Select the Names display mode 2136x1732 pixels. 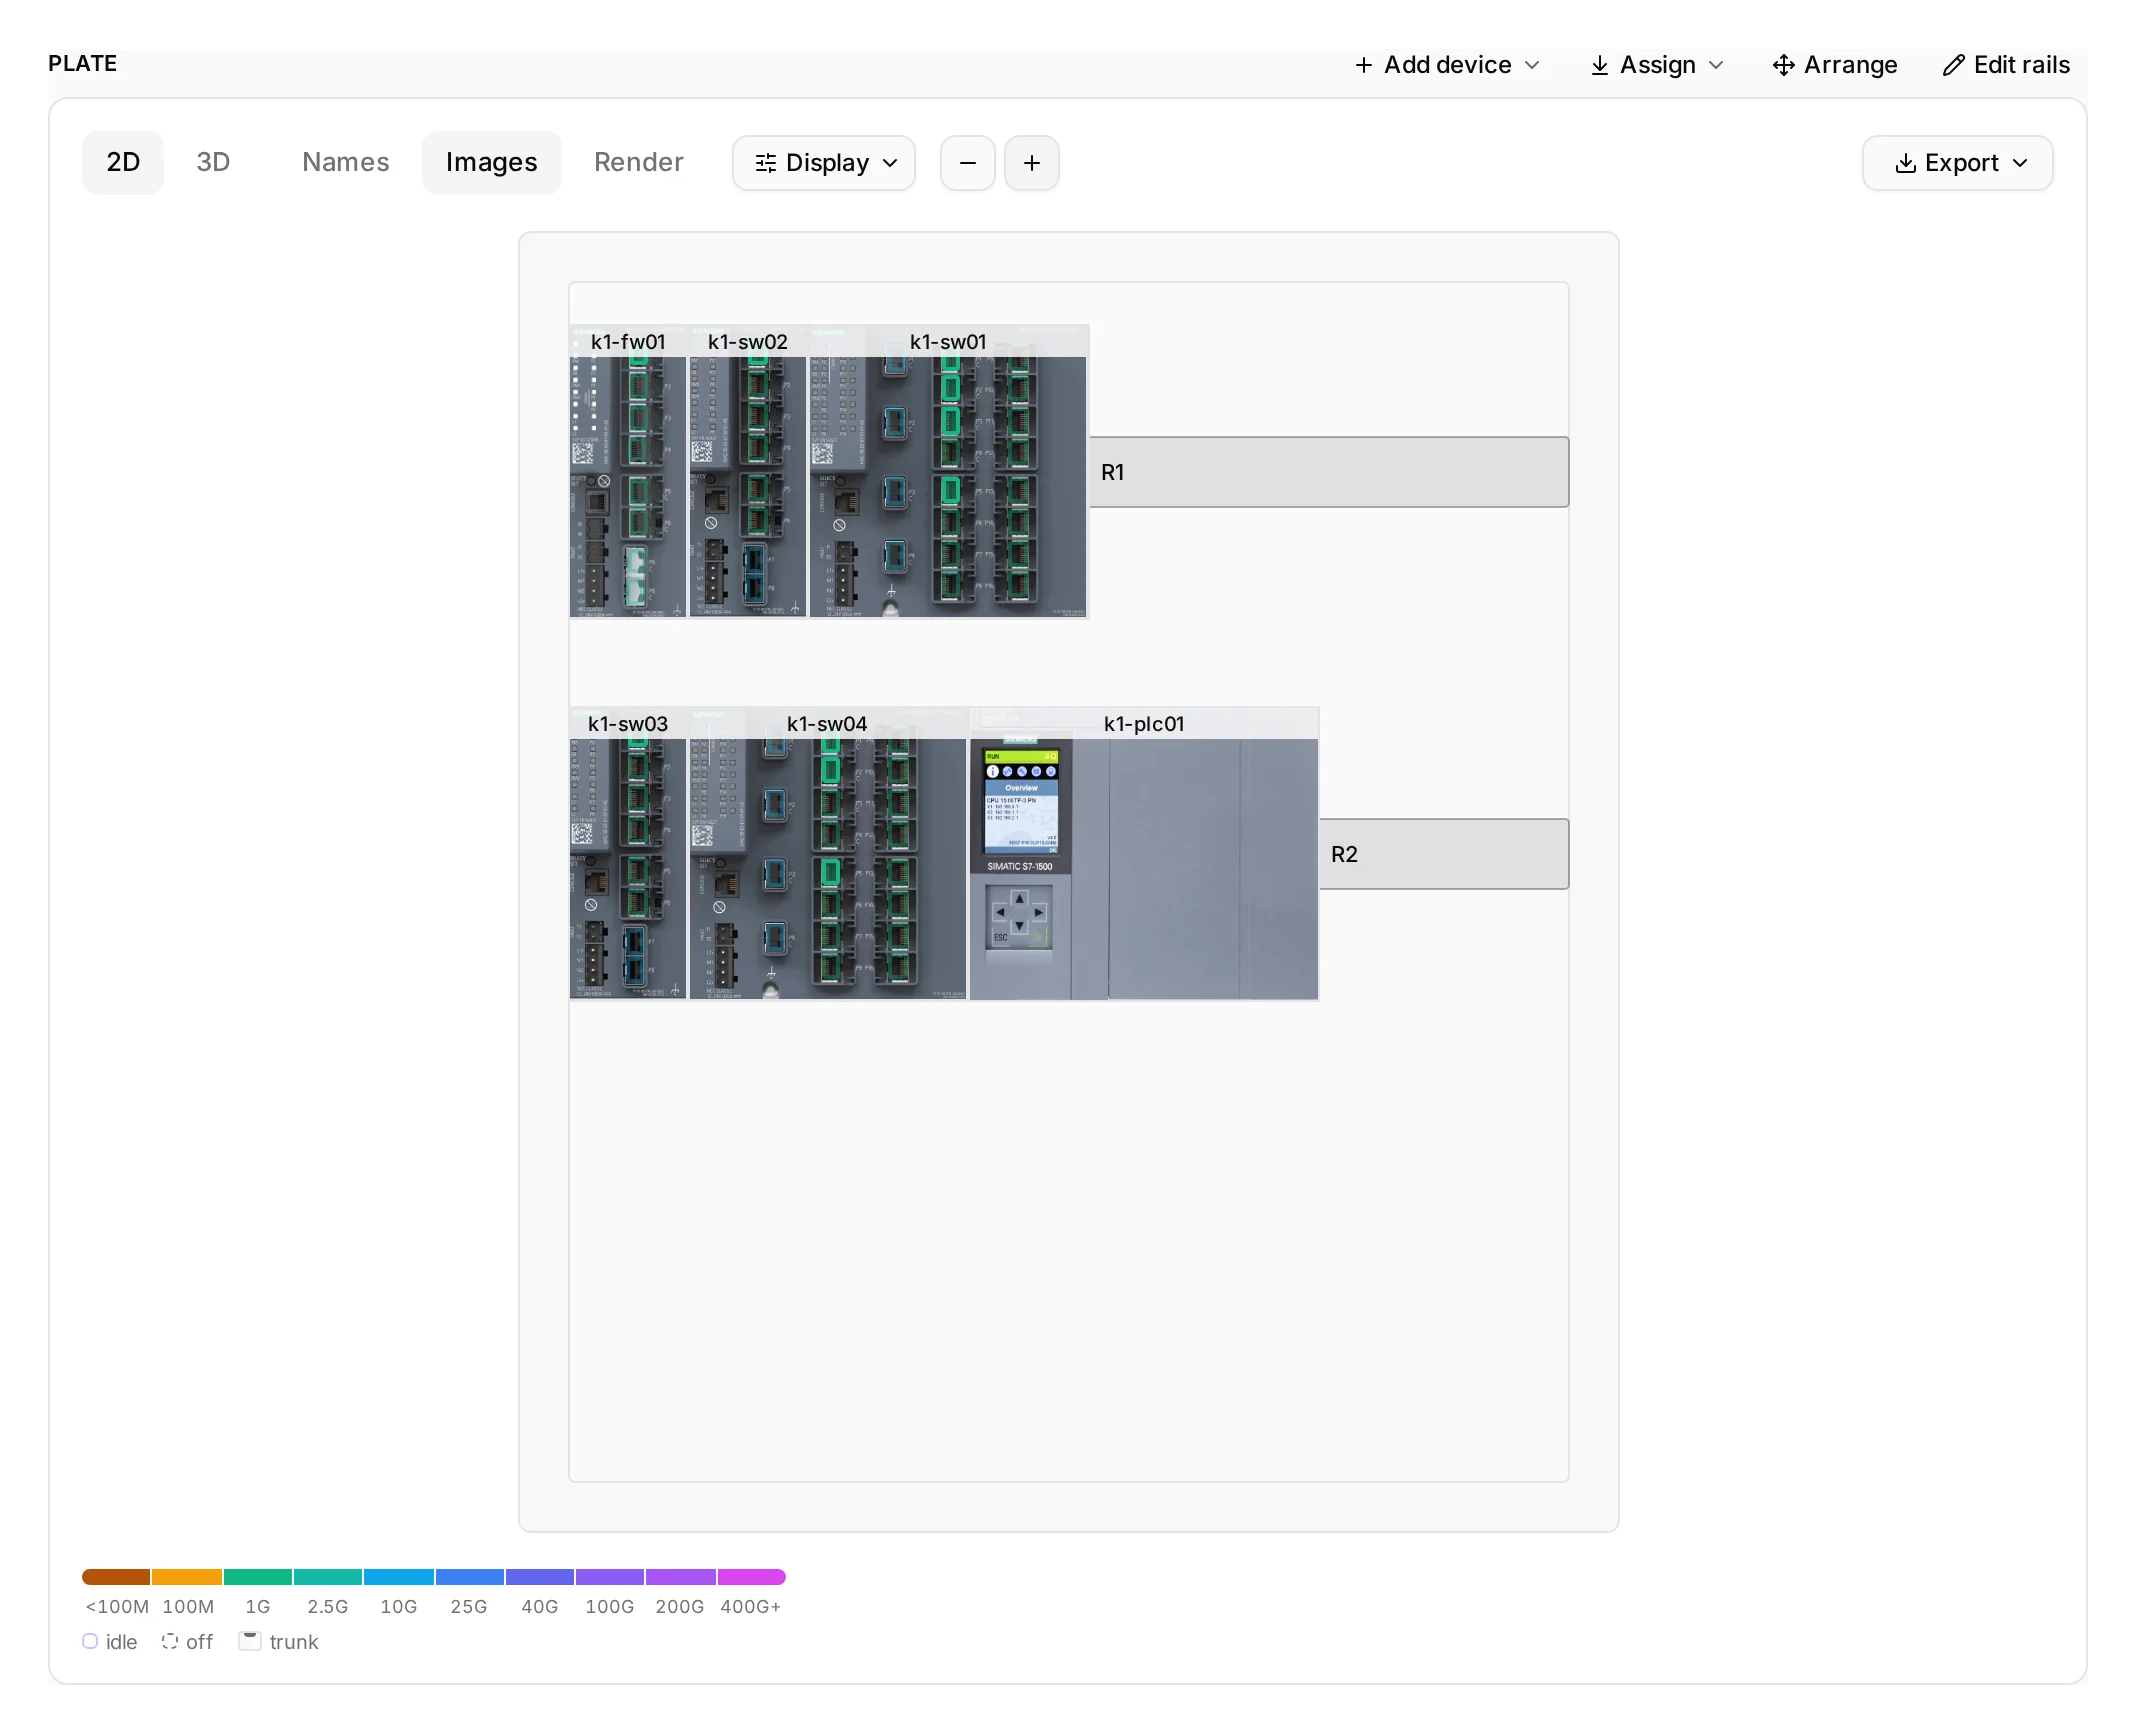346,162
